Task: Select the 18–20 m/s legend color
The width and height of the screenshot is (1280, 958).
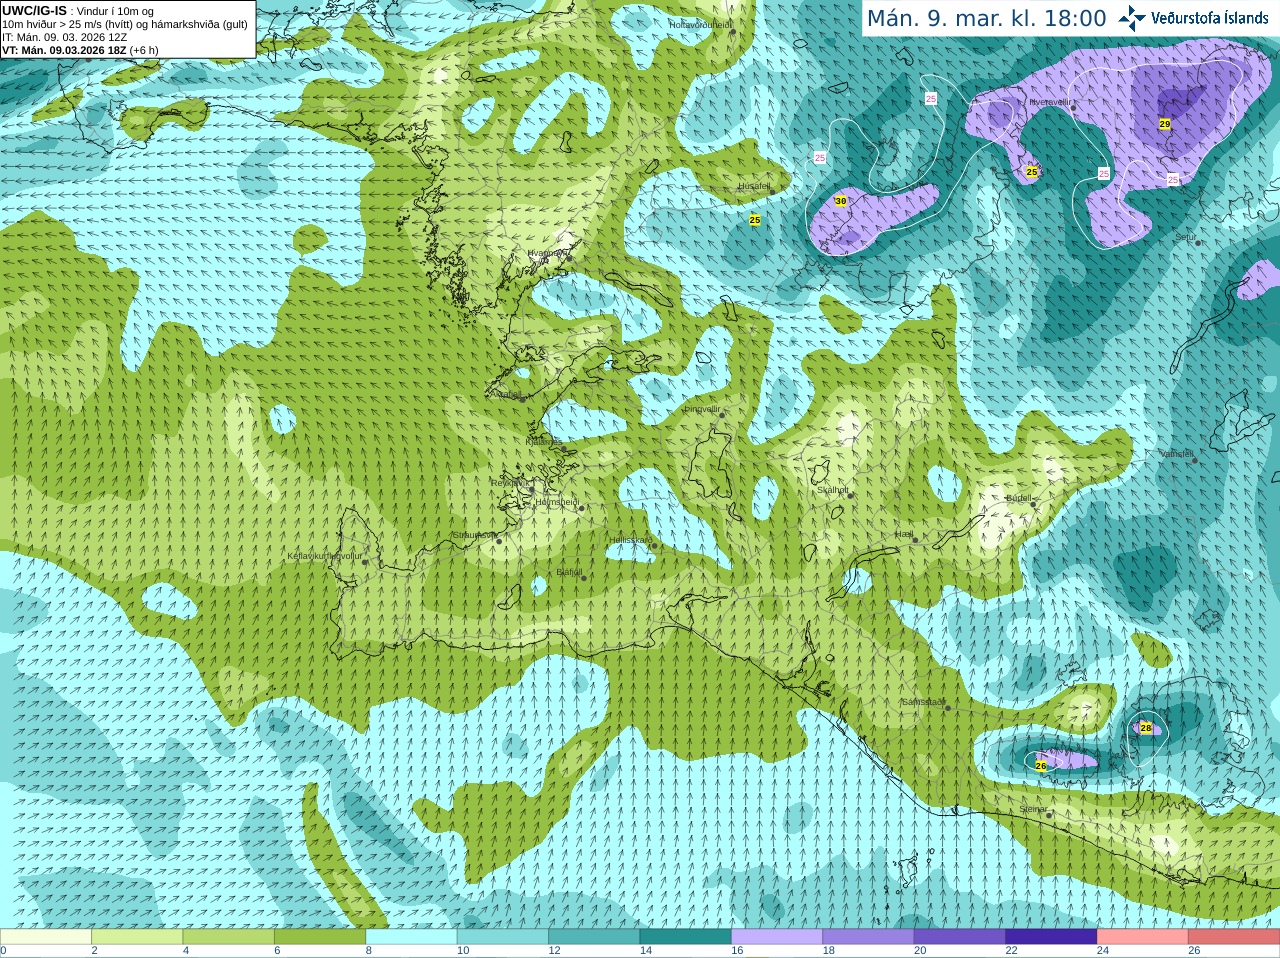Action: coord(869,937)
